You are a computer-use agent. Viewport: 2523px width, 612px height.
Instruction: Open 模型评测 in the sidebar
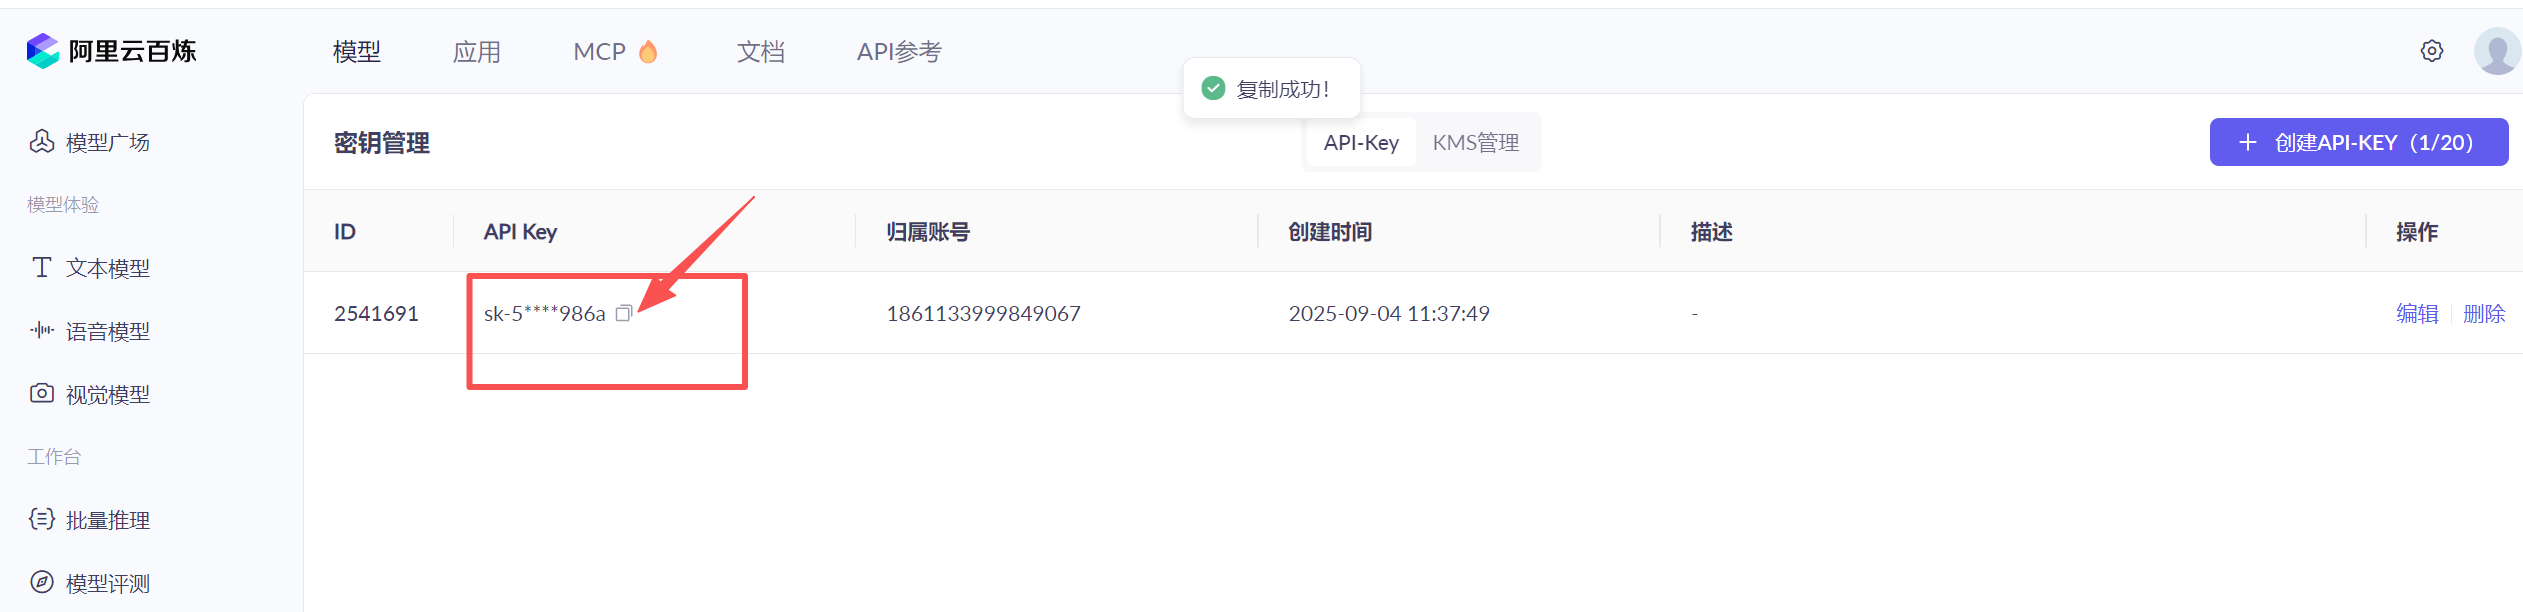[107, 583]
